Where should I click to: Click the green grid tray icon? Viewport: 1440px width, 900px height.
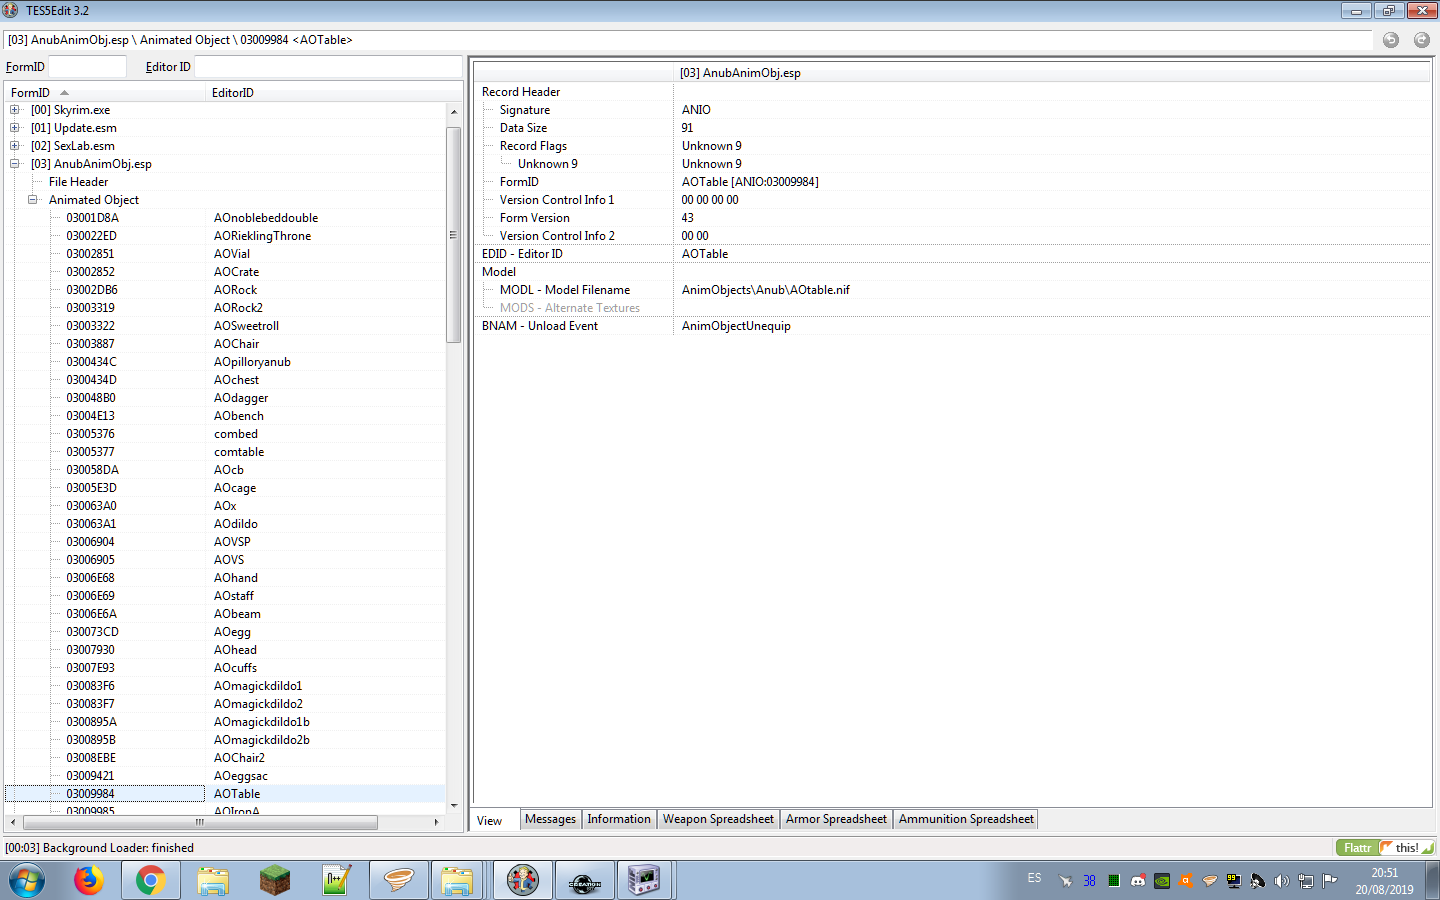pyautogui.click(x=1114, y=881)
